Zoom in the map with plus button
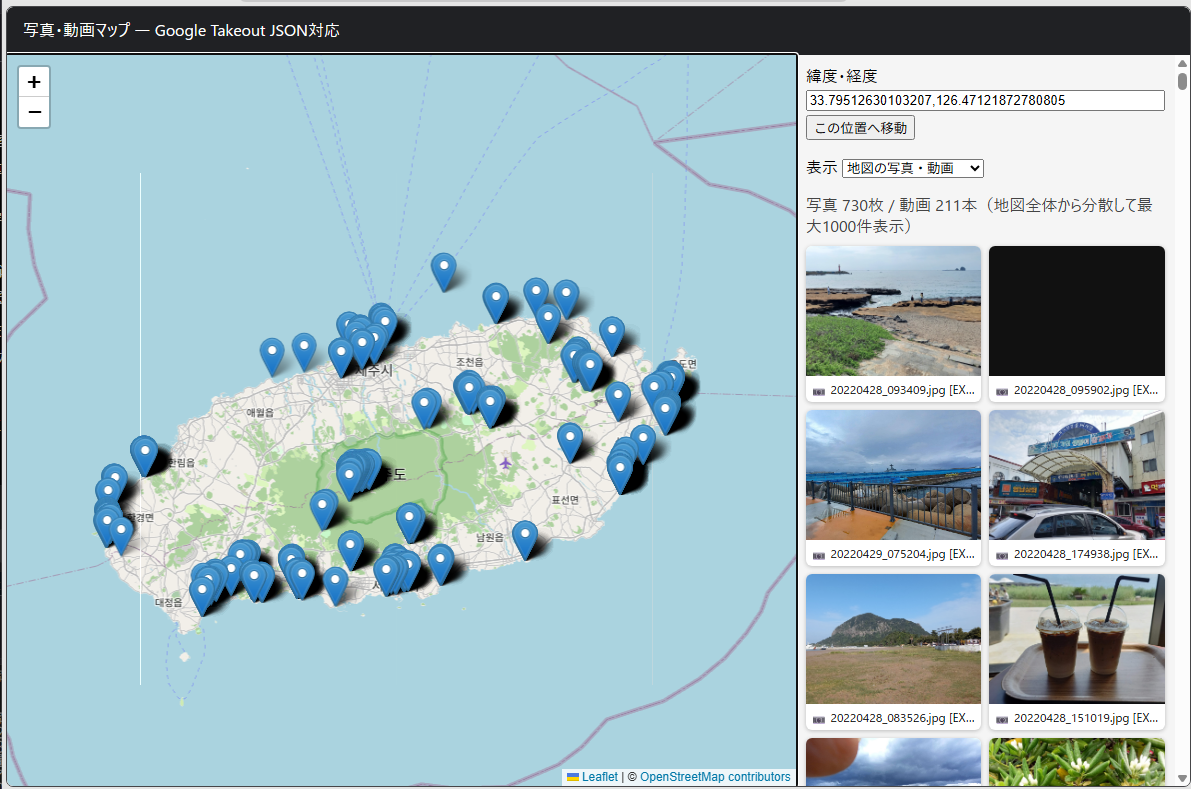Screen dimensions: 1191x789 (x=33, y=82)
